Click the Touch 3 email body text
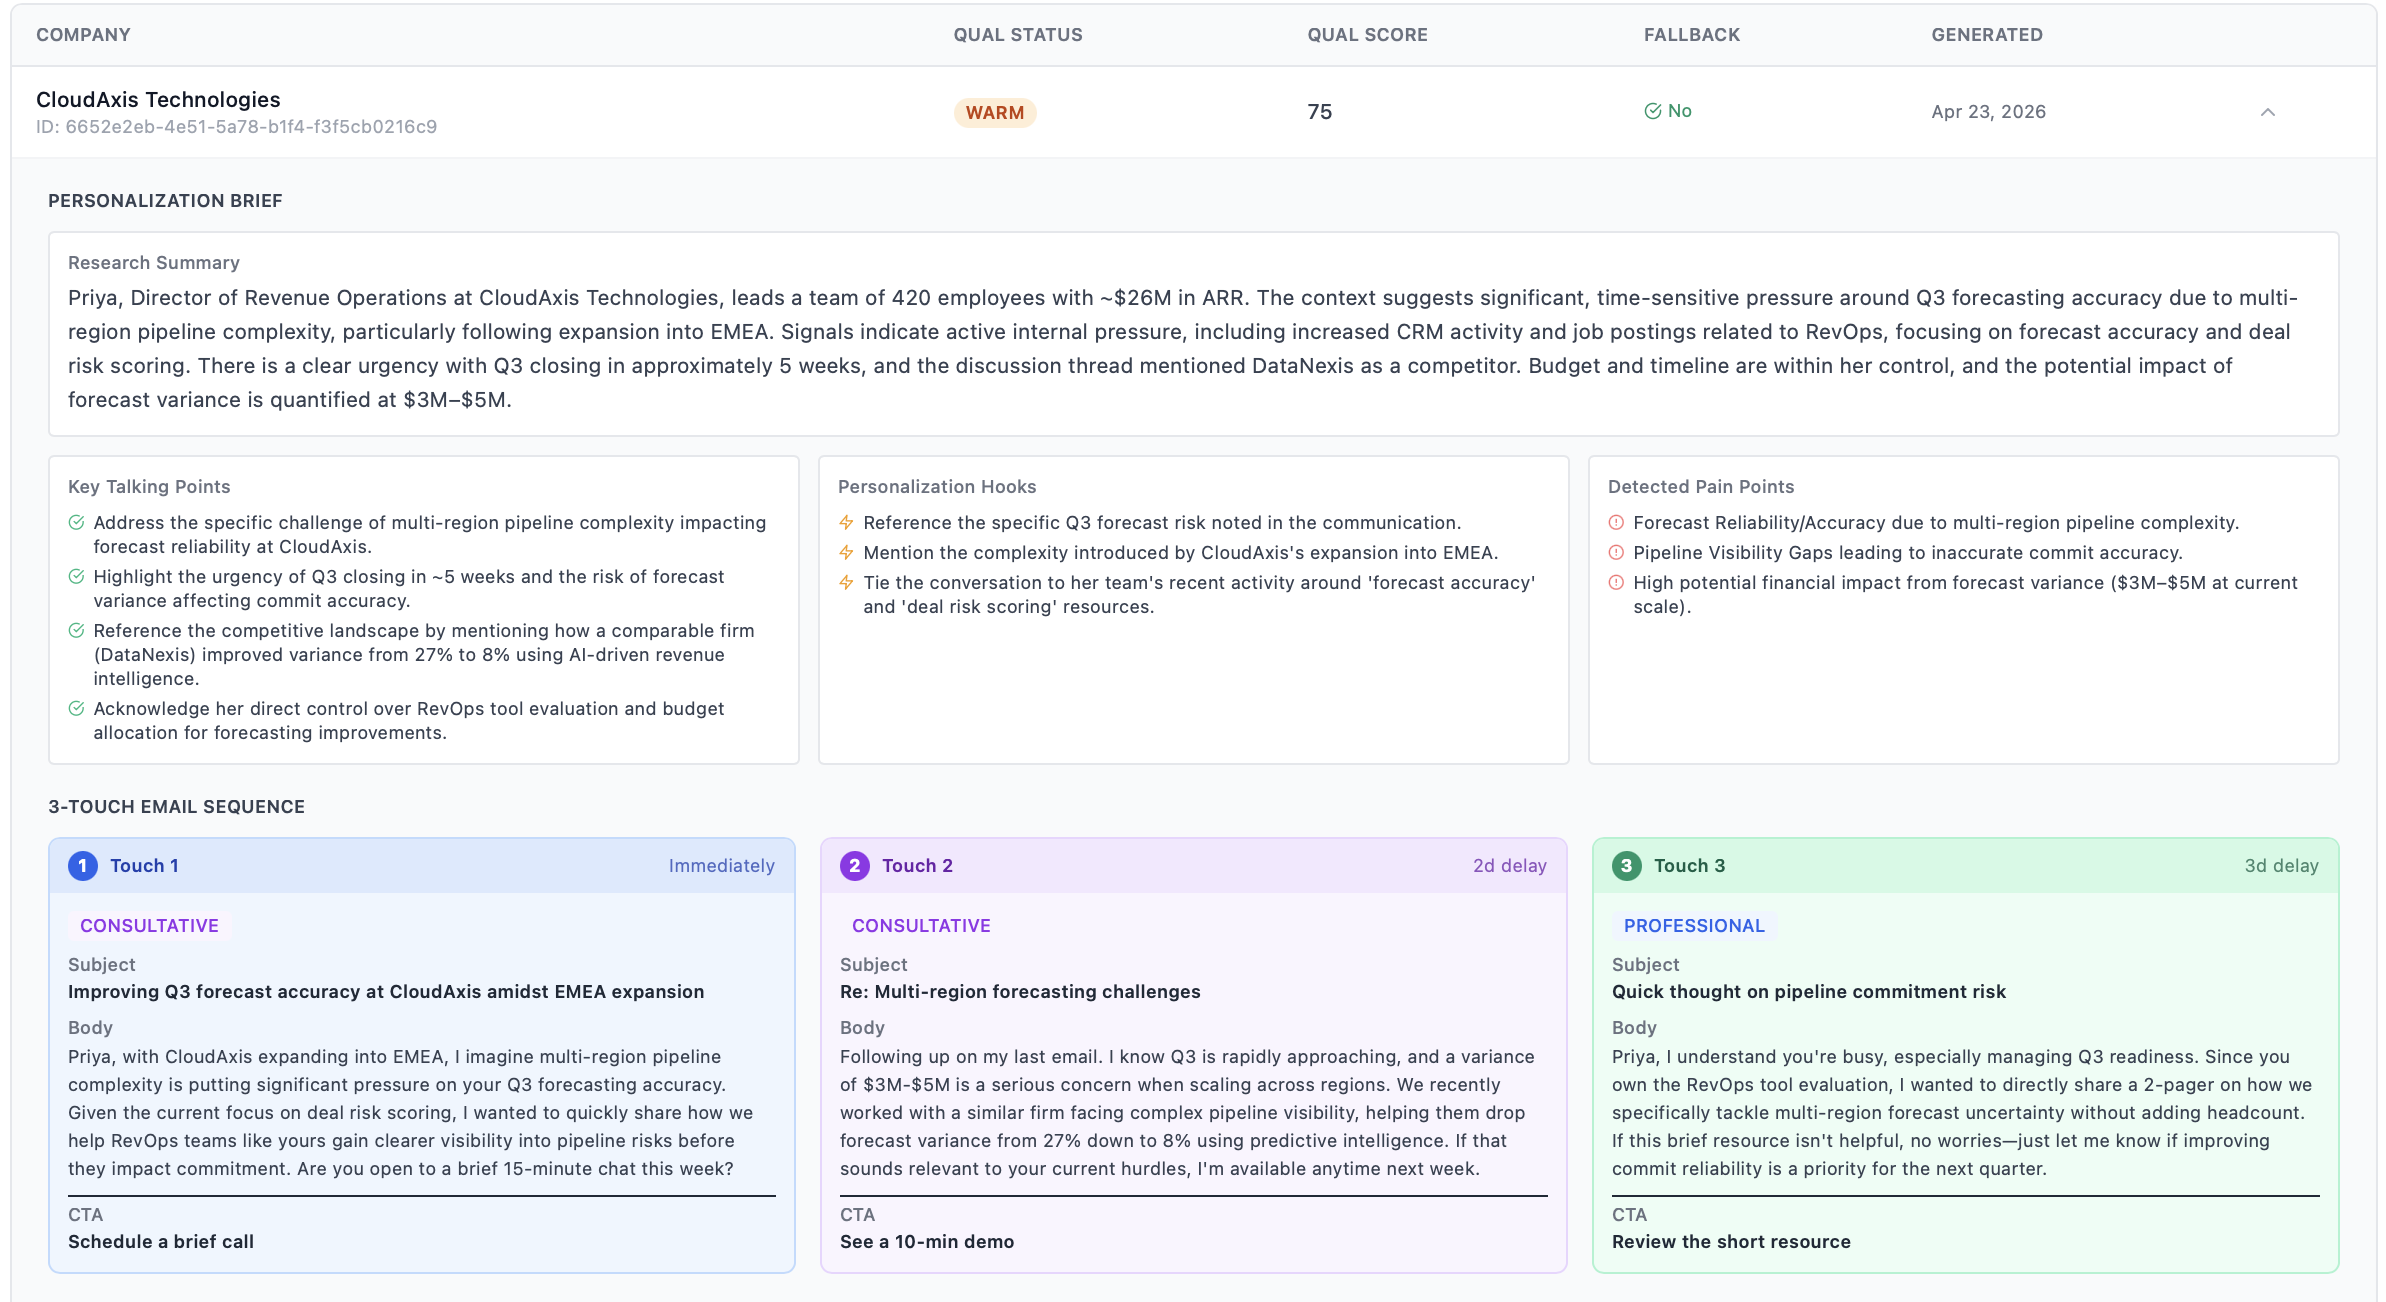The width and height of the screenshot is (2386, 1302). [1962, 1113]
